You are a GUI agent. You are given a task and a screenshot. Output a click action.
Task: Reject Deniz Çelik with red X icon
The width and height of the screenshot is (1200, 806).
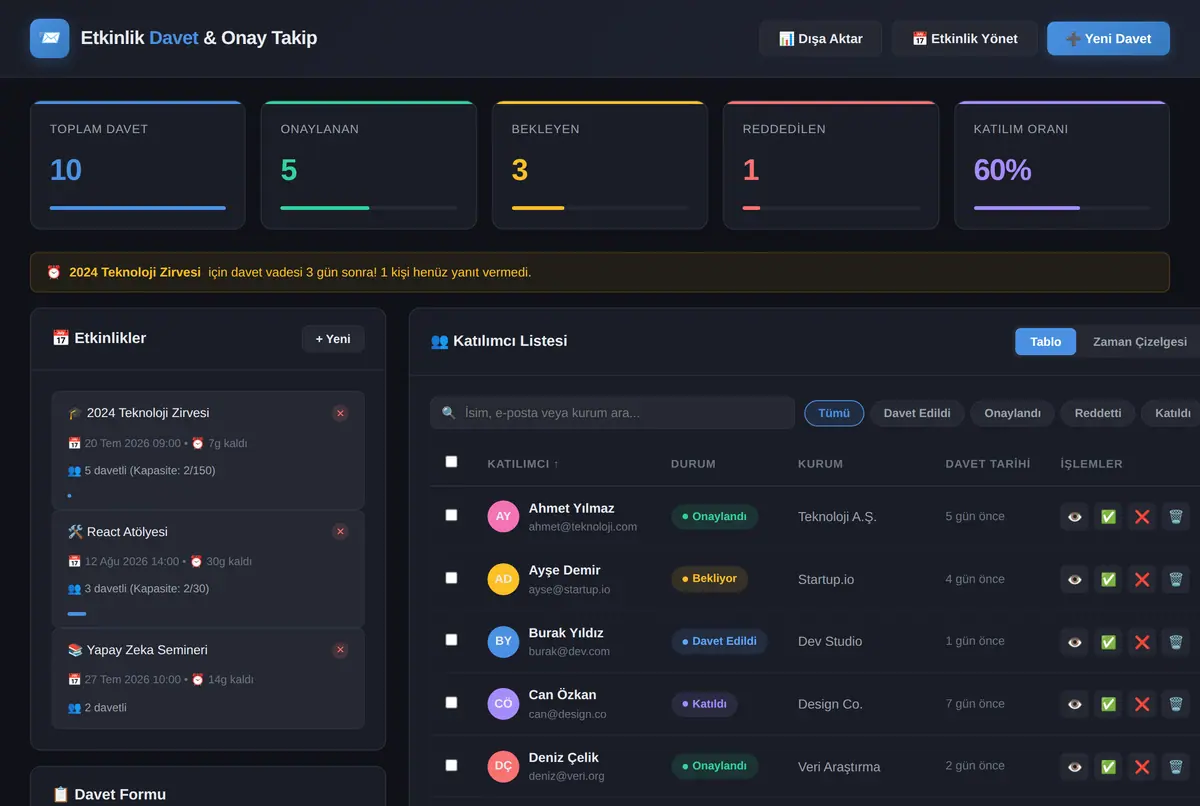tap(1142, 767)
